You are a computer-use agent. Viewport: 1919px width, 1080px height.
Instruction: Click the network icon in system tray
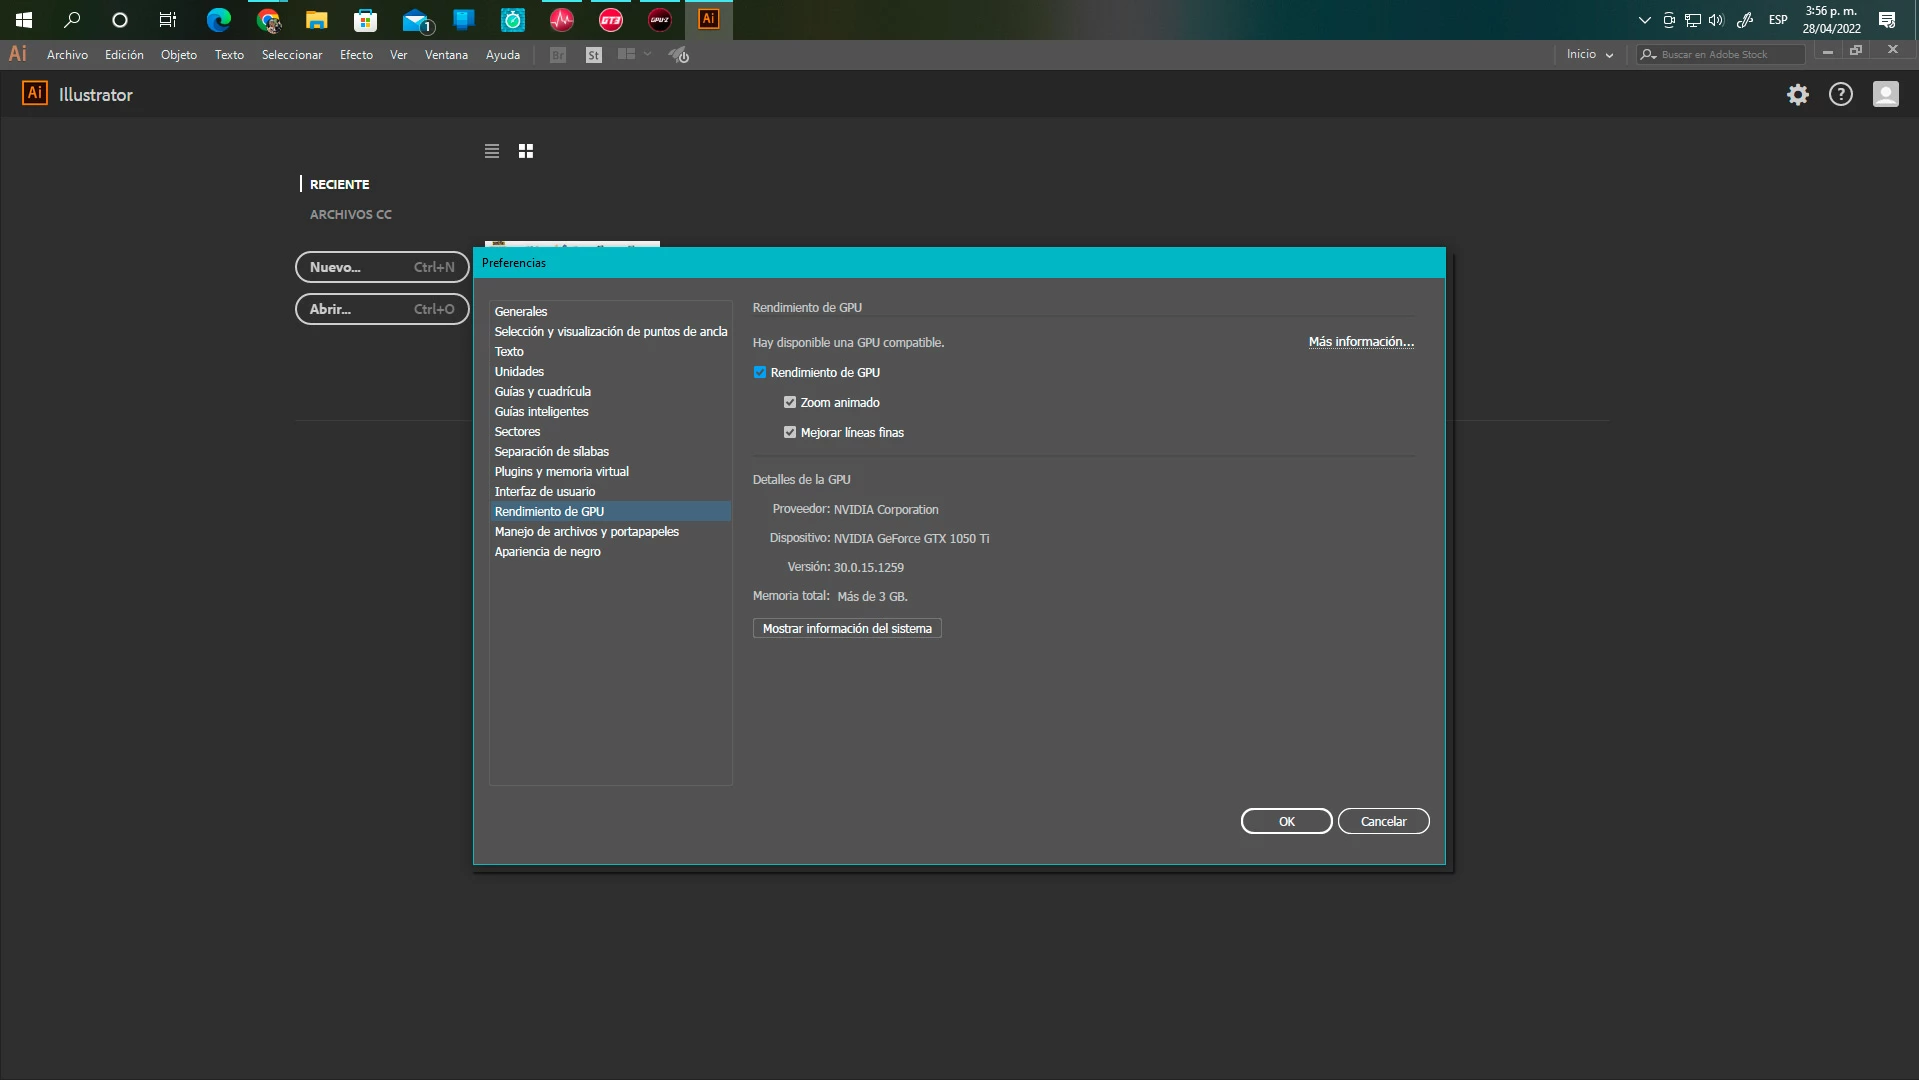point(1693,20)
